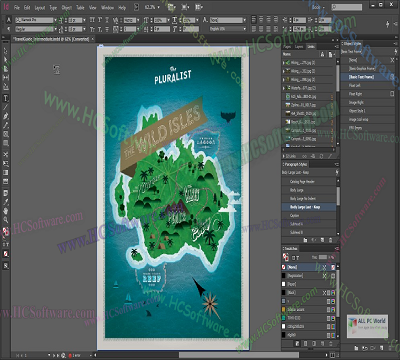
Task: Toggle formatting affects text in Swatches panel
Action: (298, 257)
